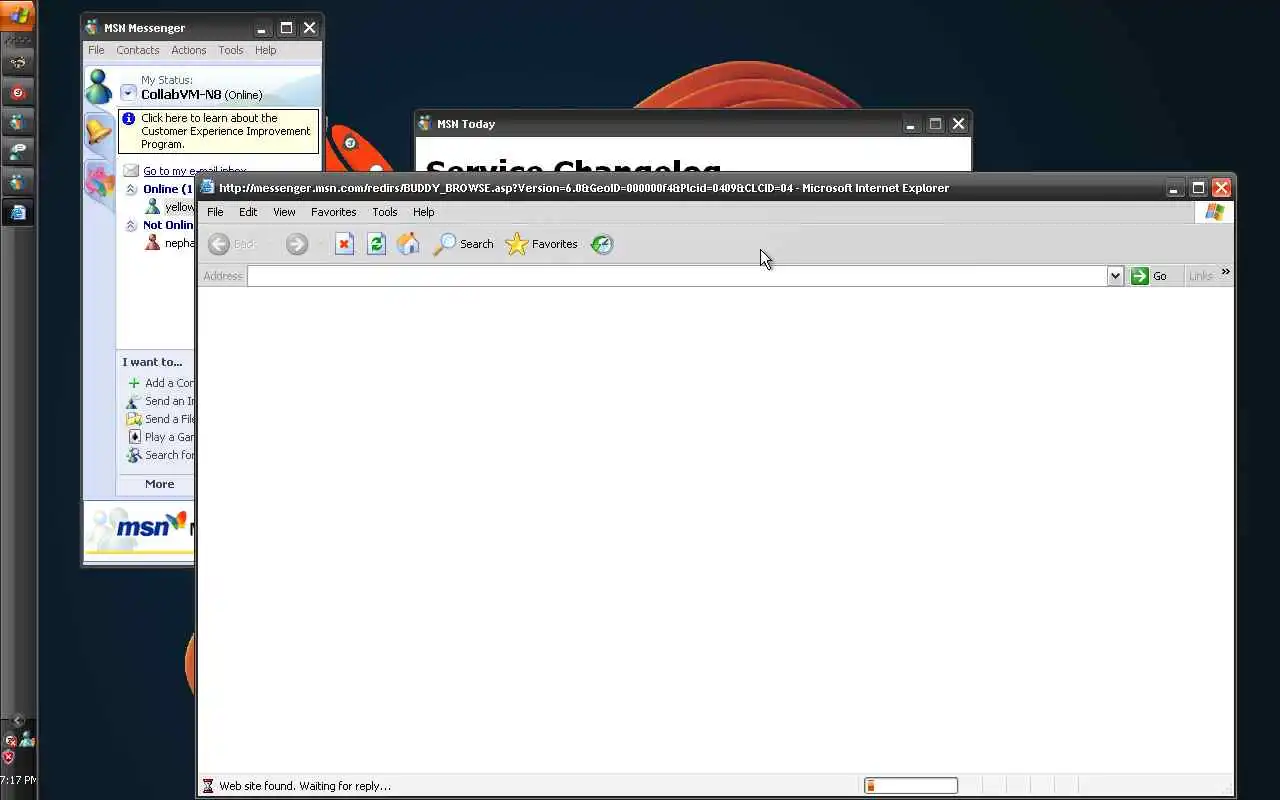The image size is (1280, 800).
Task: Expand the Address bar dropdown arrow
Action: 1115,276
